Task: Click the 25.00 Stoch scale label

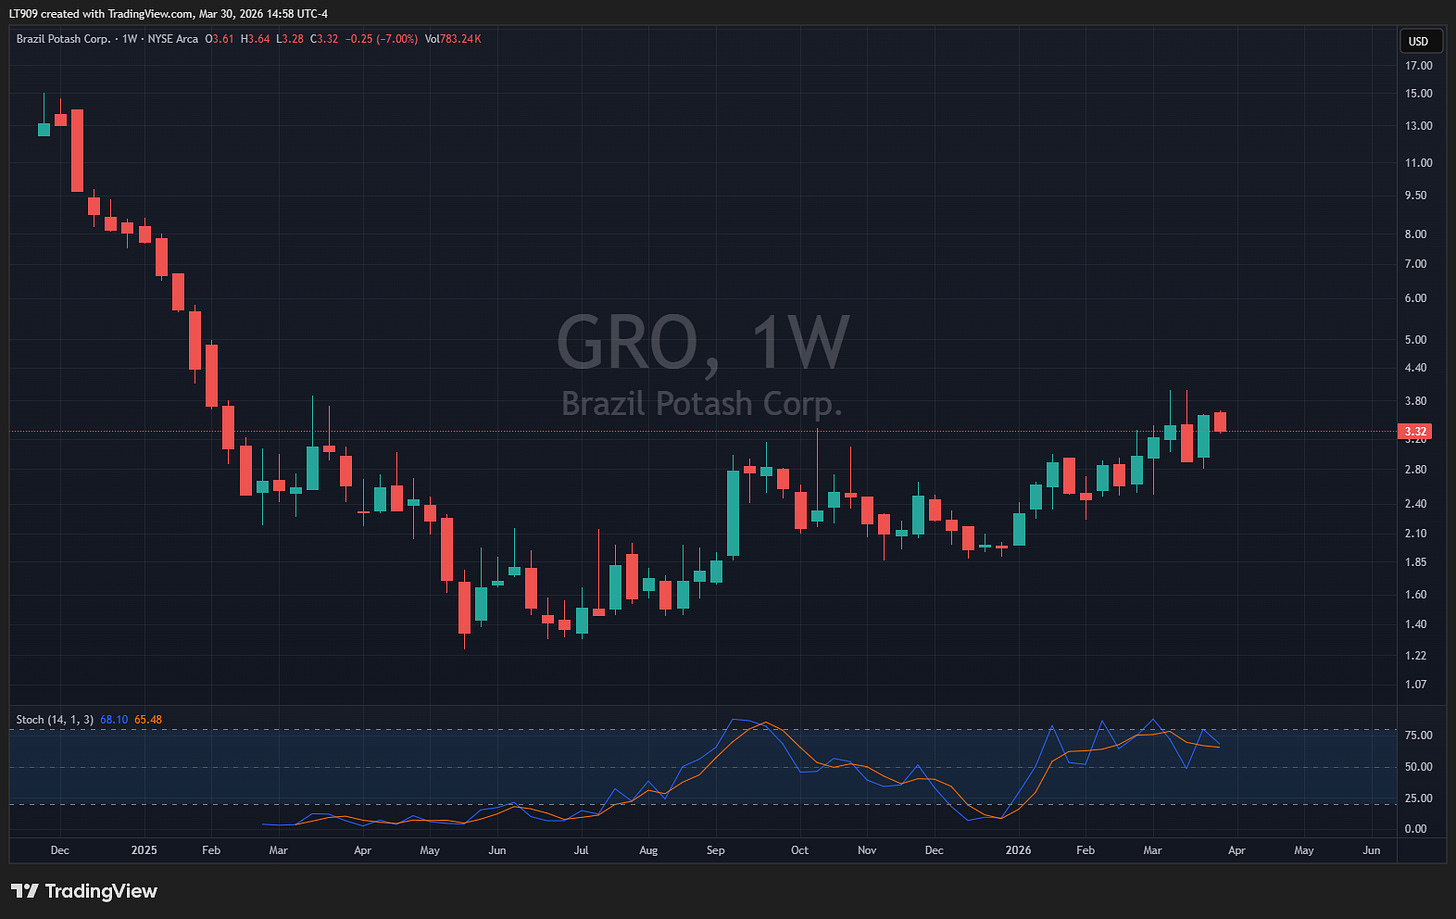Action: 1418,798
